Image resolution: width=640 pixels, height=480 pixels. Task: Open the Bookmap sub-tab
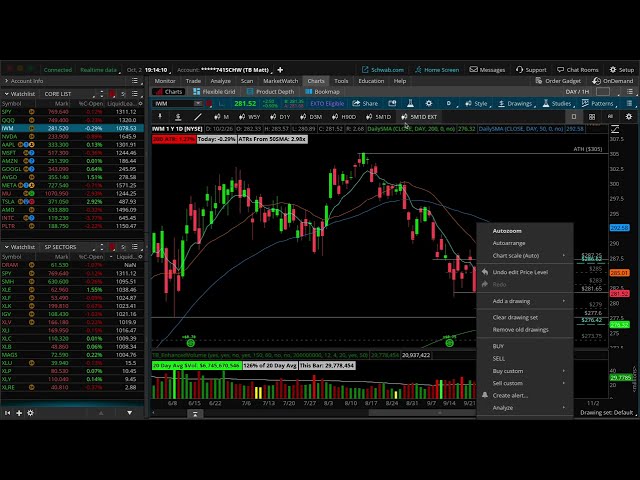point(322,91)
